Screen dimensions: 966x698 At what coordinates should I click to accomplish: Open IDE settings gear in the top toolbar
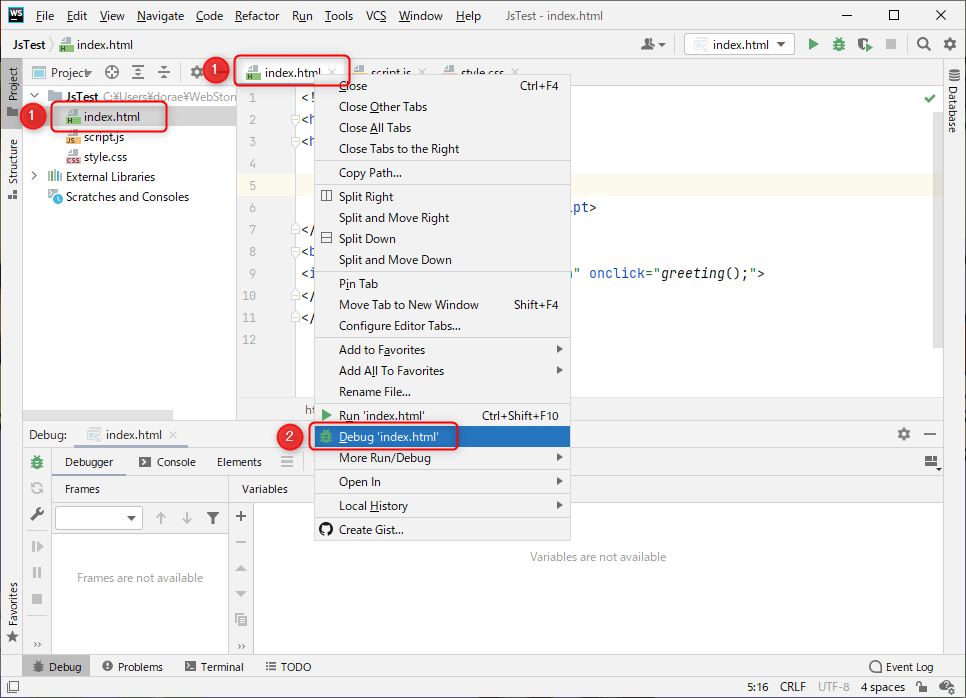click(x=950, y=44)
